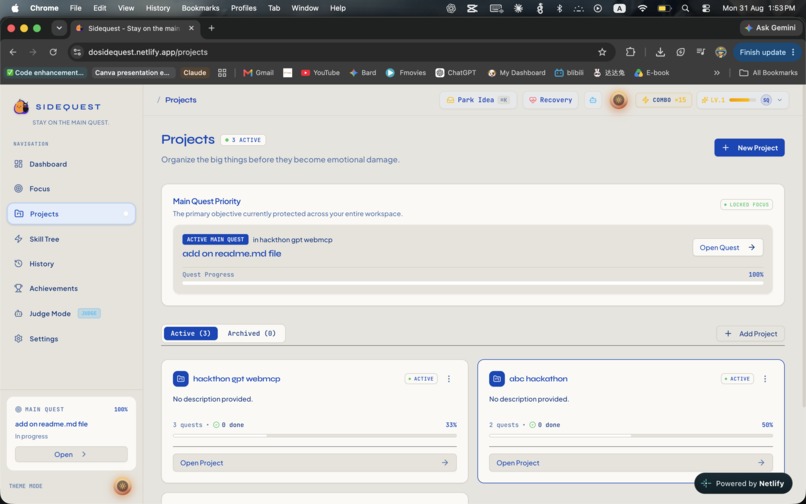Click Add Project button

pos(750,334)
